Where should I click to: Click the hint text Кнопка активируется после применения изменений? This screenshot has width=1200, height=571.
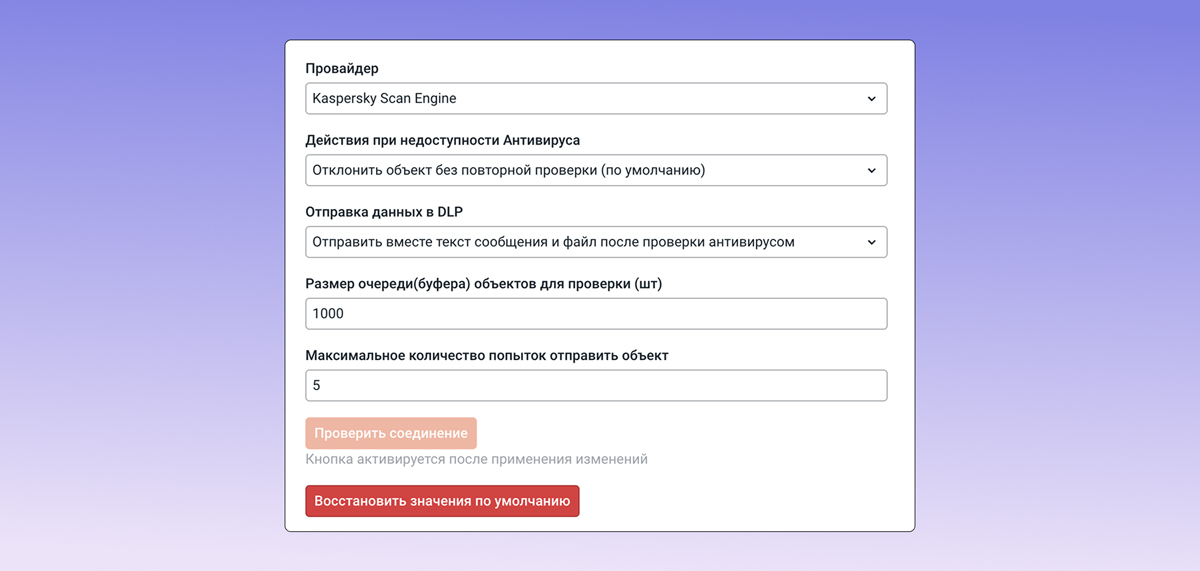click(476, 459)
